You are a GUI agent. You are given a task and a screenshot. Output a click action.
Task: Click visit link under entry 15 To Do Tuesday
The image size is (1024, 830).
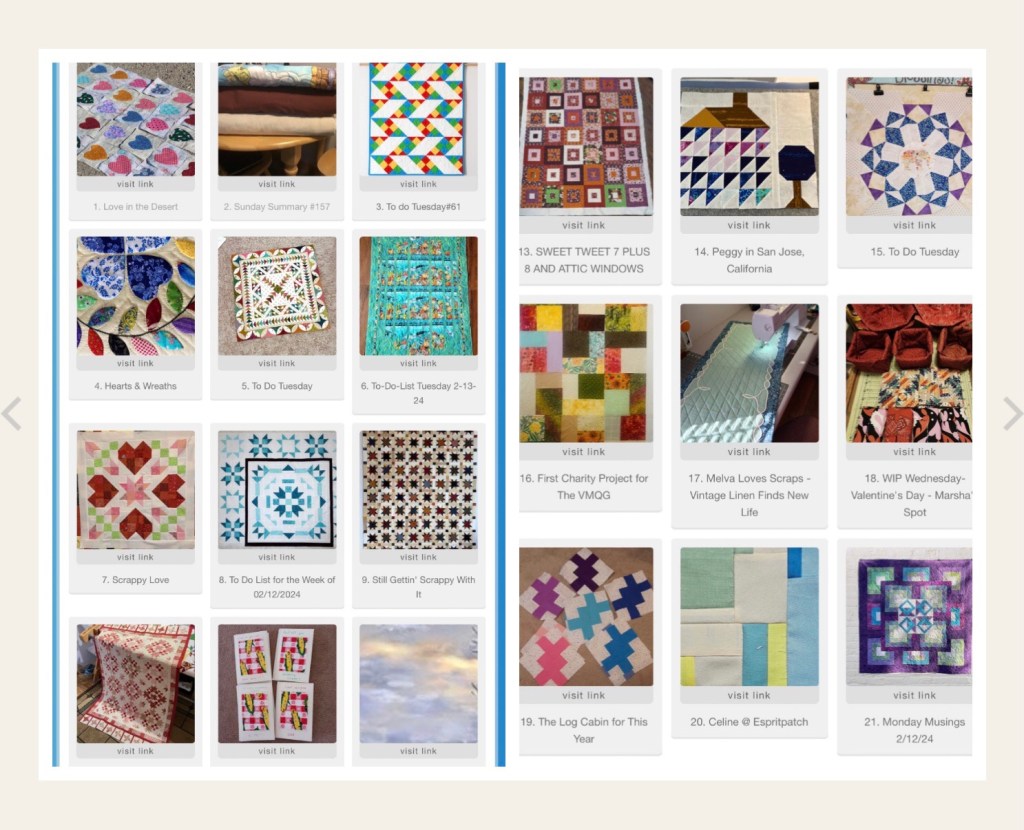point(914,225)
